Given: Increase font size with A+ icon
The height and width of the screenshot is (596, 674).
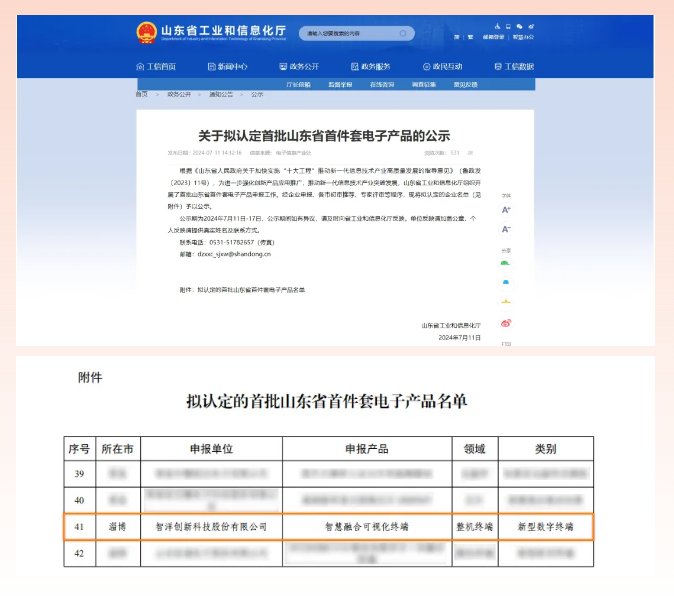Looking at the screenshot, I should (506, 210).
